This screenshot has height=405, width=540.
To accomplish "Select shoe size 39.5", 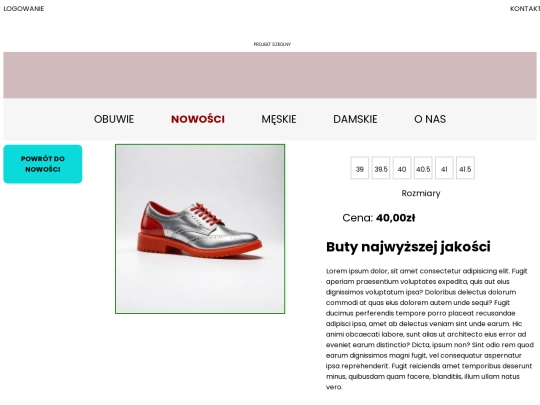I will pos(381,168).
